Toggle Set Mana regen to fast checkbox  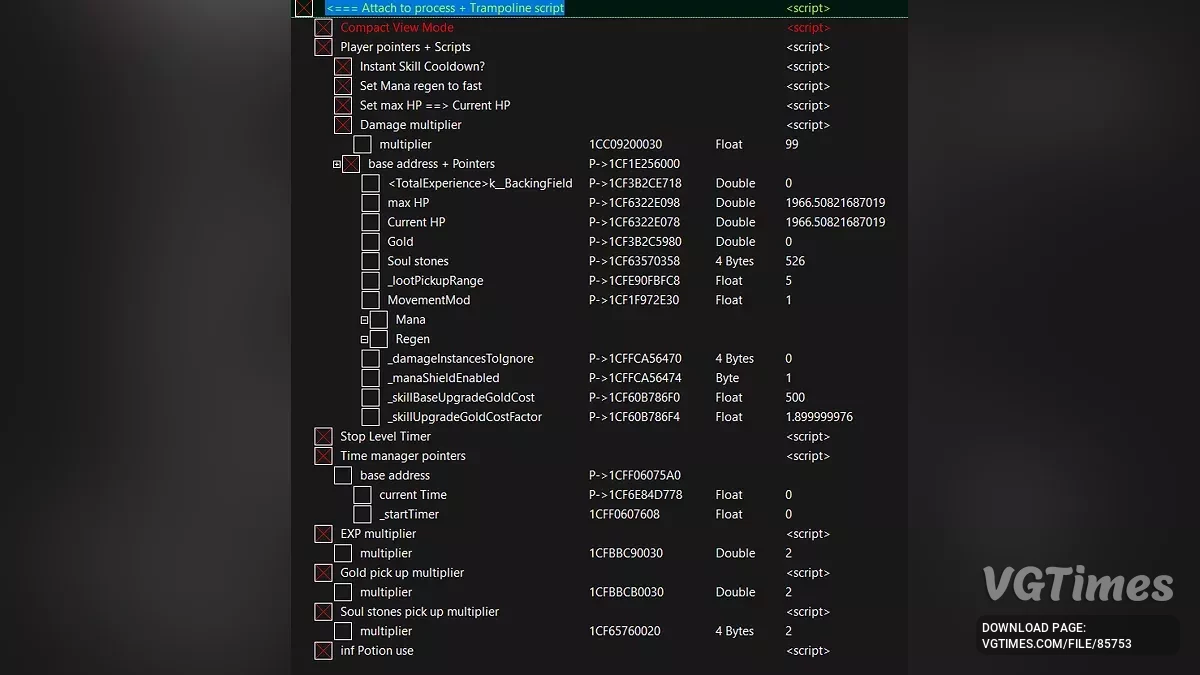click(343, 86)
